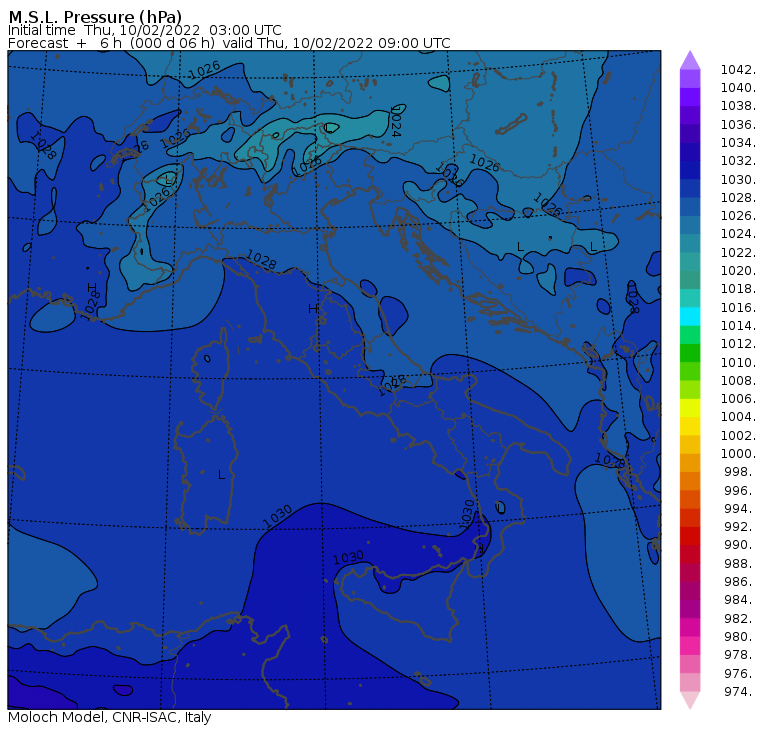
Task: Click the 980. legend value
Action: [x=740, y=636]
